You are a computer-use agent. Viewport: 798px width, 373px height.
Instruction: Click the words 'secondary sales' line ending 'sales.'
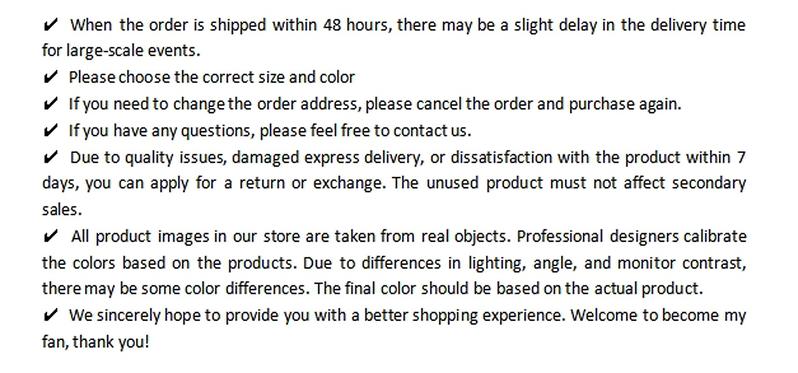[62, 210]
